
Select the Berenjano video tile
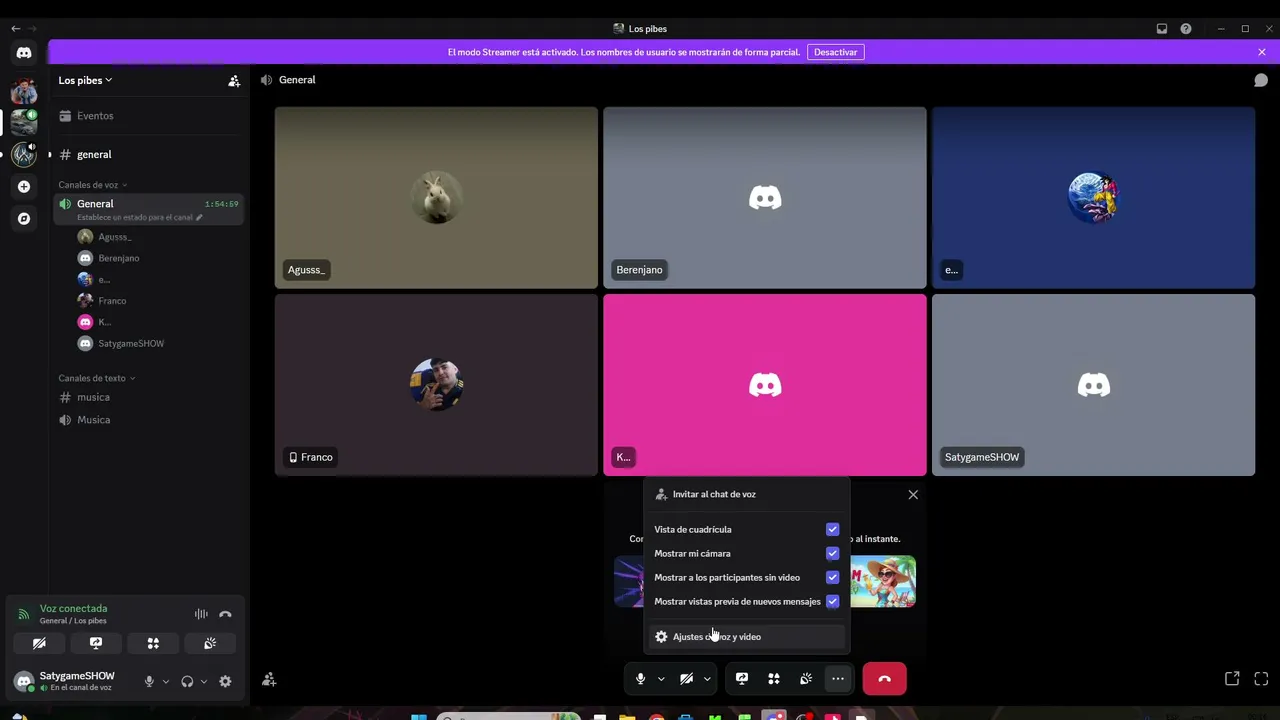click(765, 198)
